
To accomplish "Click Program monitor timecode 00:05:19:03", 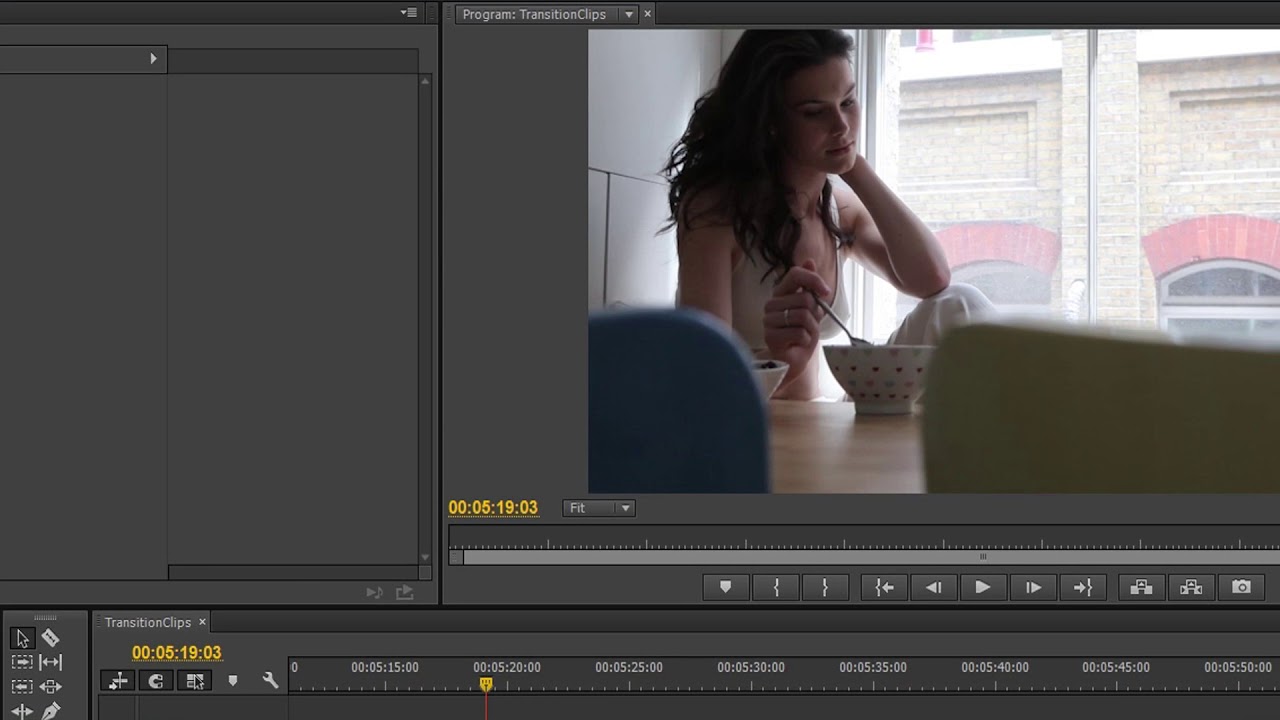I will [493, 508].
